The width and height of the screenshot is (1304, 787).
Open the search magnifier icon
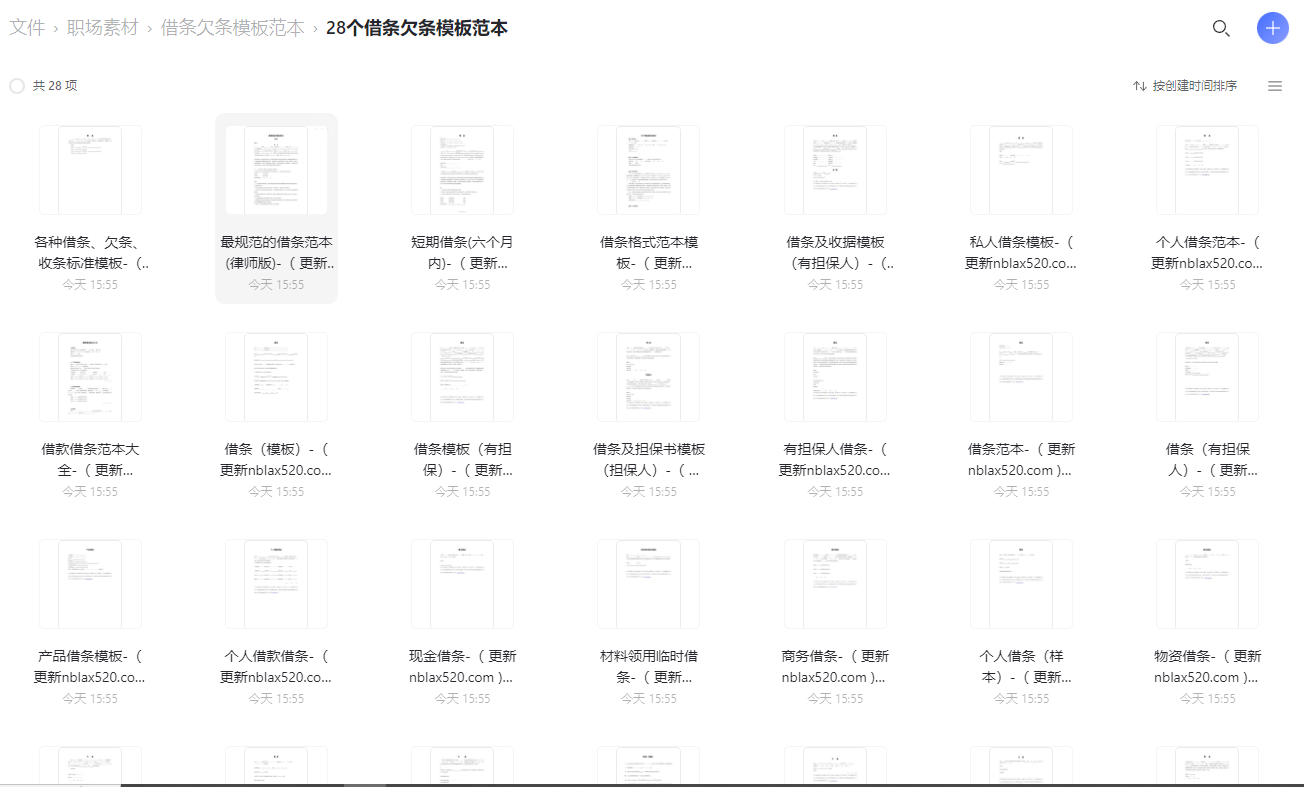[1221, 28]
